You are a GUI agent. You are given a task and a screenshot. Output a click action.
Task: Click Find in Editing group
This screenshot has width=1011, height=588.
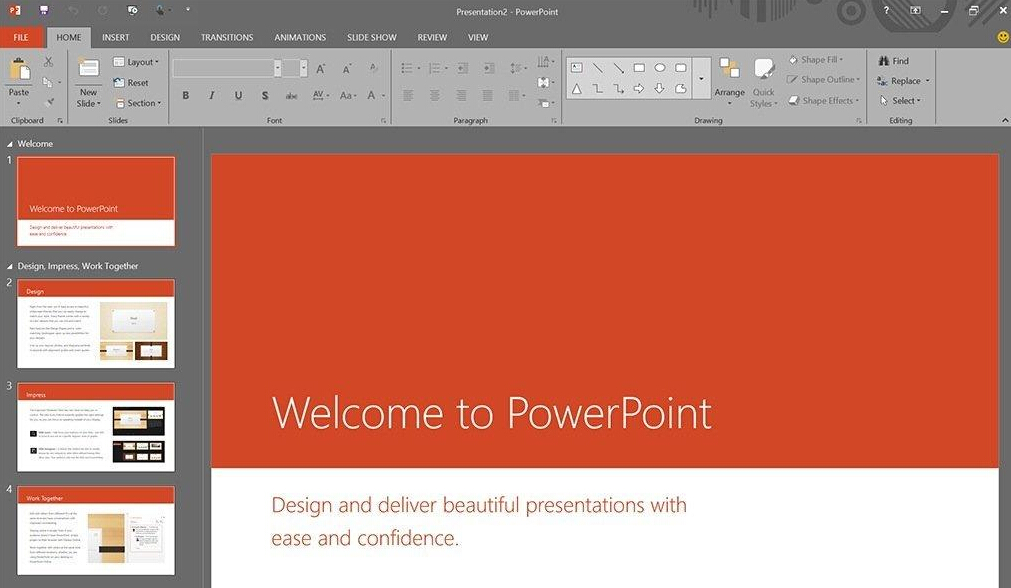coord(894,61)
